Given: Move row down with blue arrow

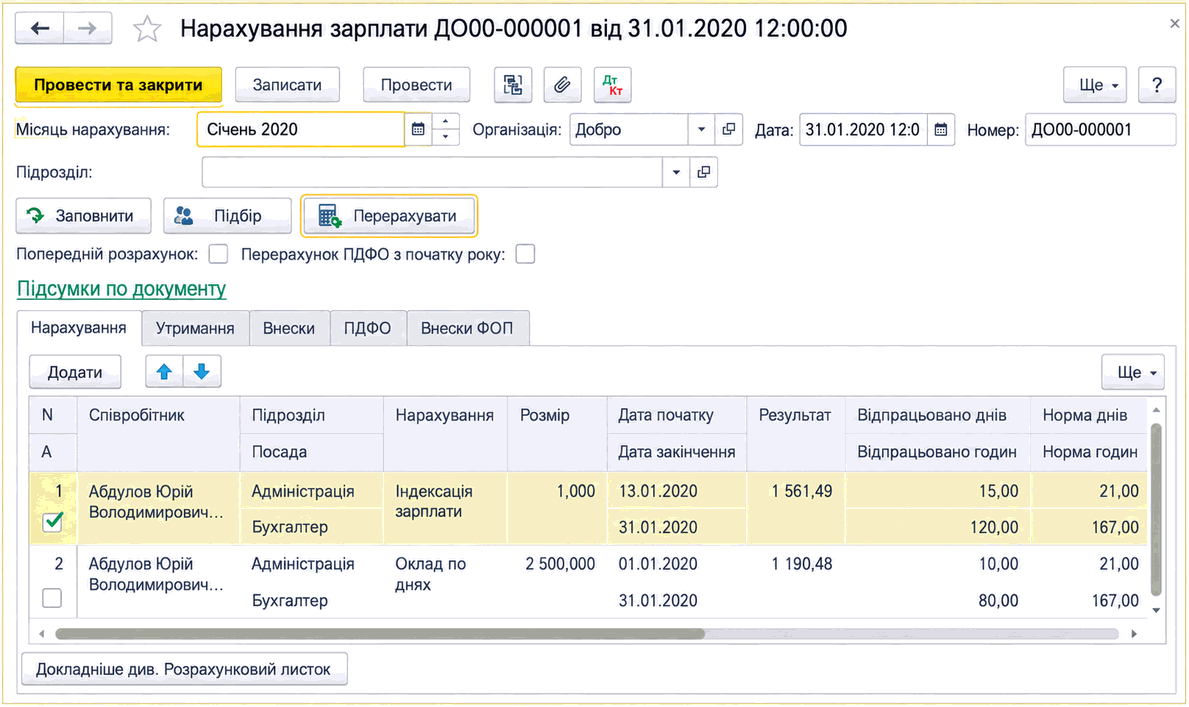Looking at the screenshot, I should coord(202,372).
